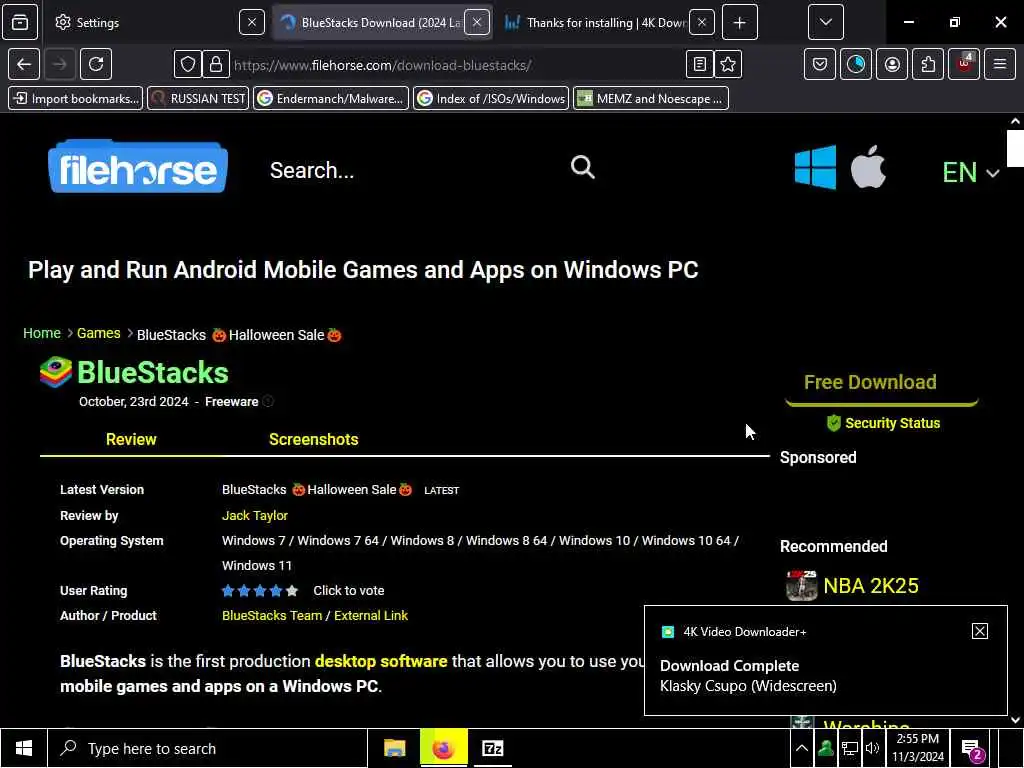Viewport: 1024px width, 768px height.
Task: Go back to previous page
Action: (x=24, y=64)
